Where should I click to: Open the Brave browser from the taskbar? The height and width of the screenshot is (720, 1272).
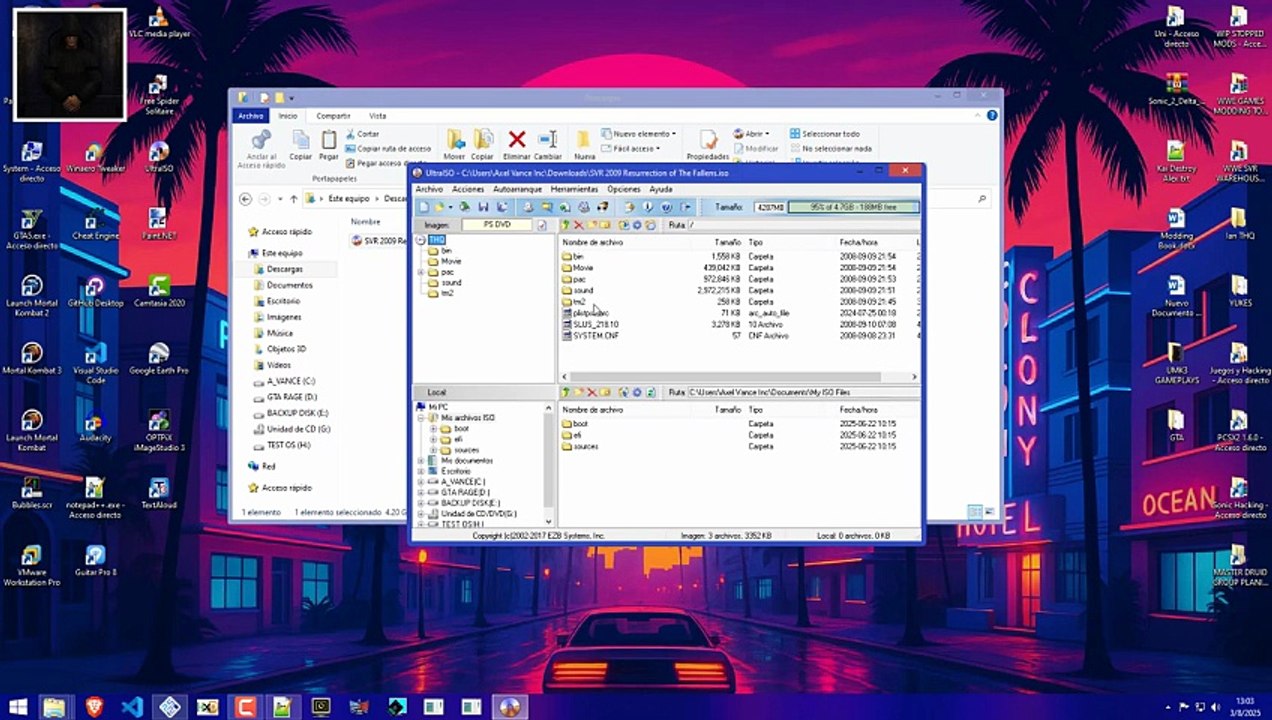(94, 707)
